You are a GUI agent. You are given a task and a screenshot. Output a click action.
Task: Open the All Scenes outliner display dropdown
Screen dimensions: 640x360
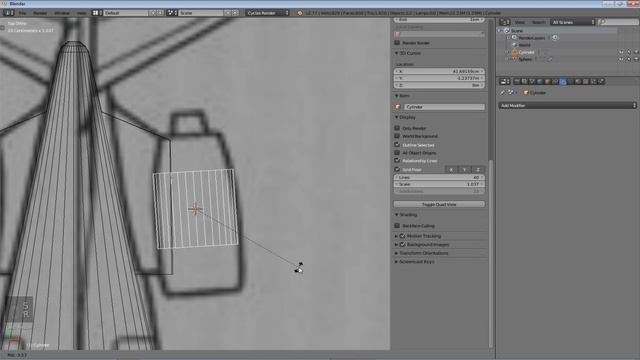click(573, 22)
